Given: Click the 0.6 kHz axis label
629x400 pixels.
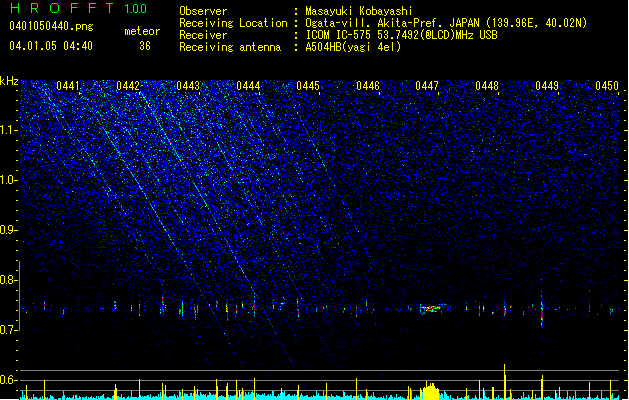Looking at the screenshot, I should point(9,380).
